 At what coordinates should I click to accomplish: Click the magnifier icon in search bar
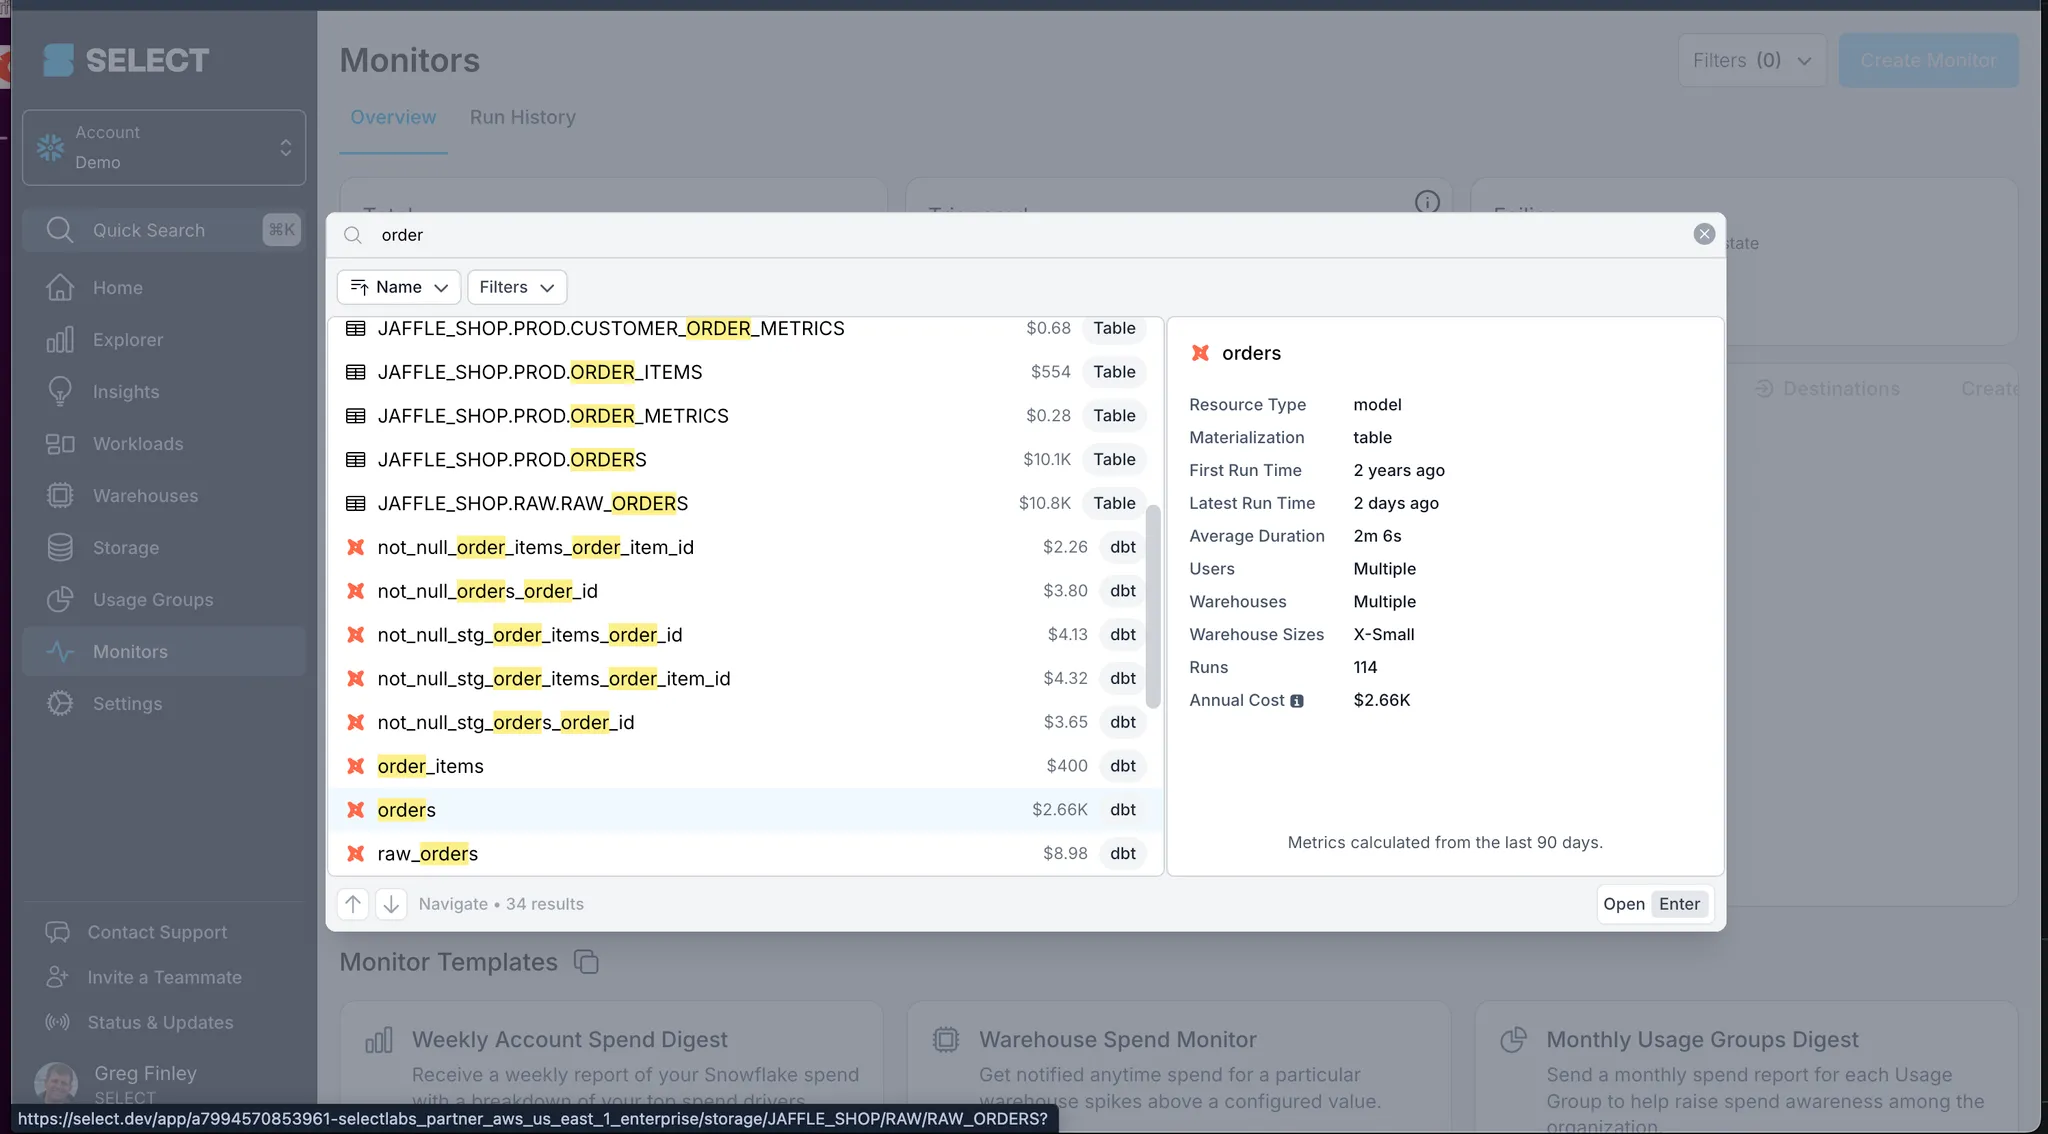point(353,235)
